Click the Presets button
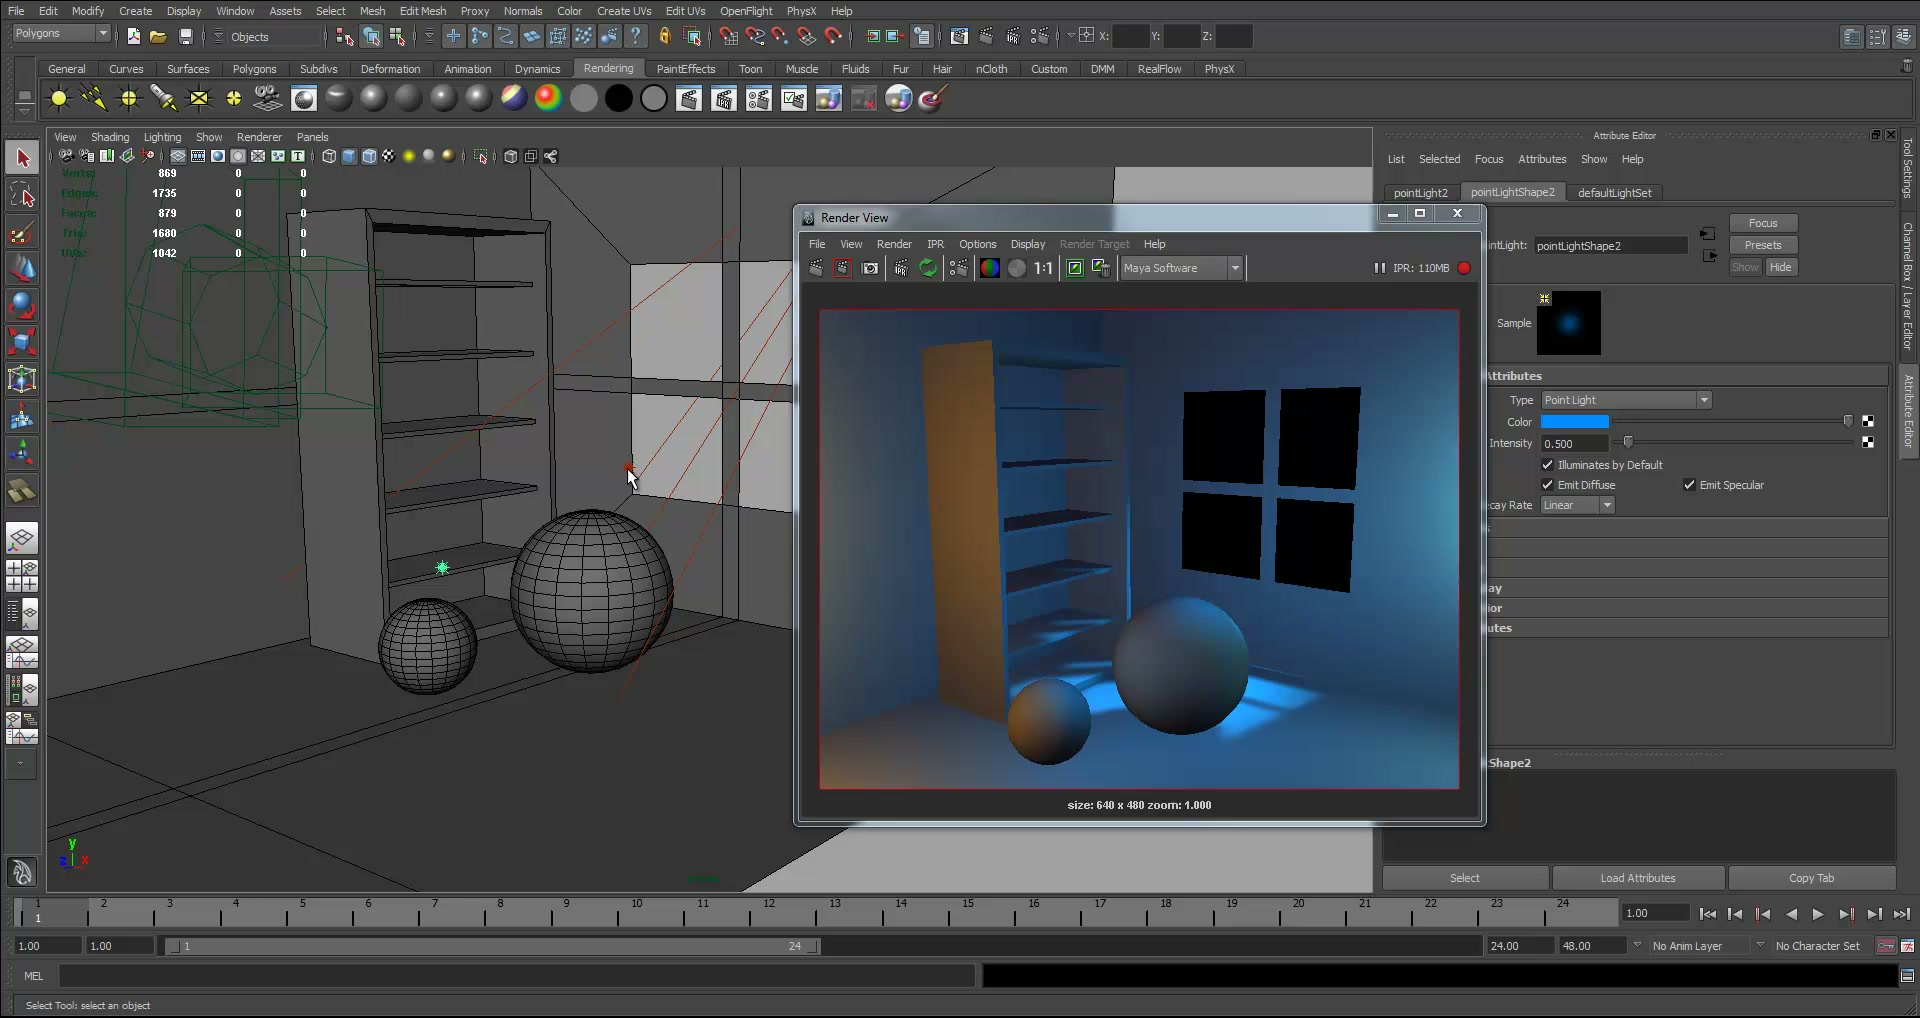1920x1018 pixels. coord(1763,245)
